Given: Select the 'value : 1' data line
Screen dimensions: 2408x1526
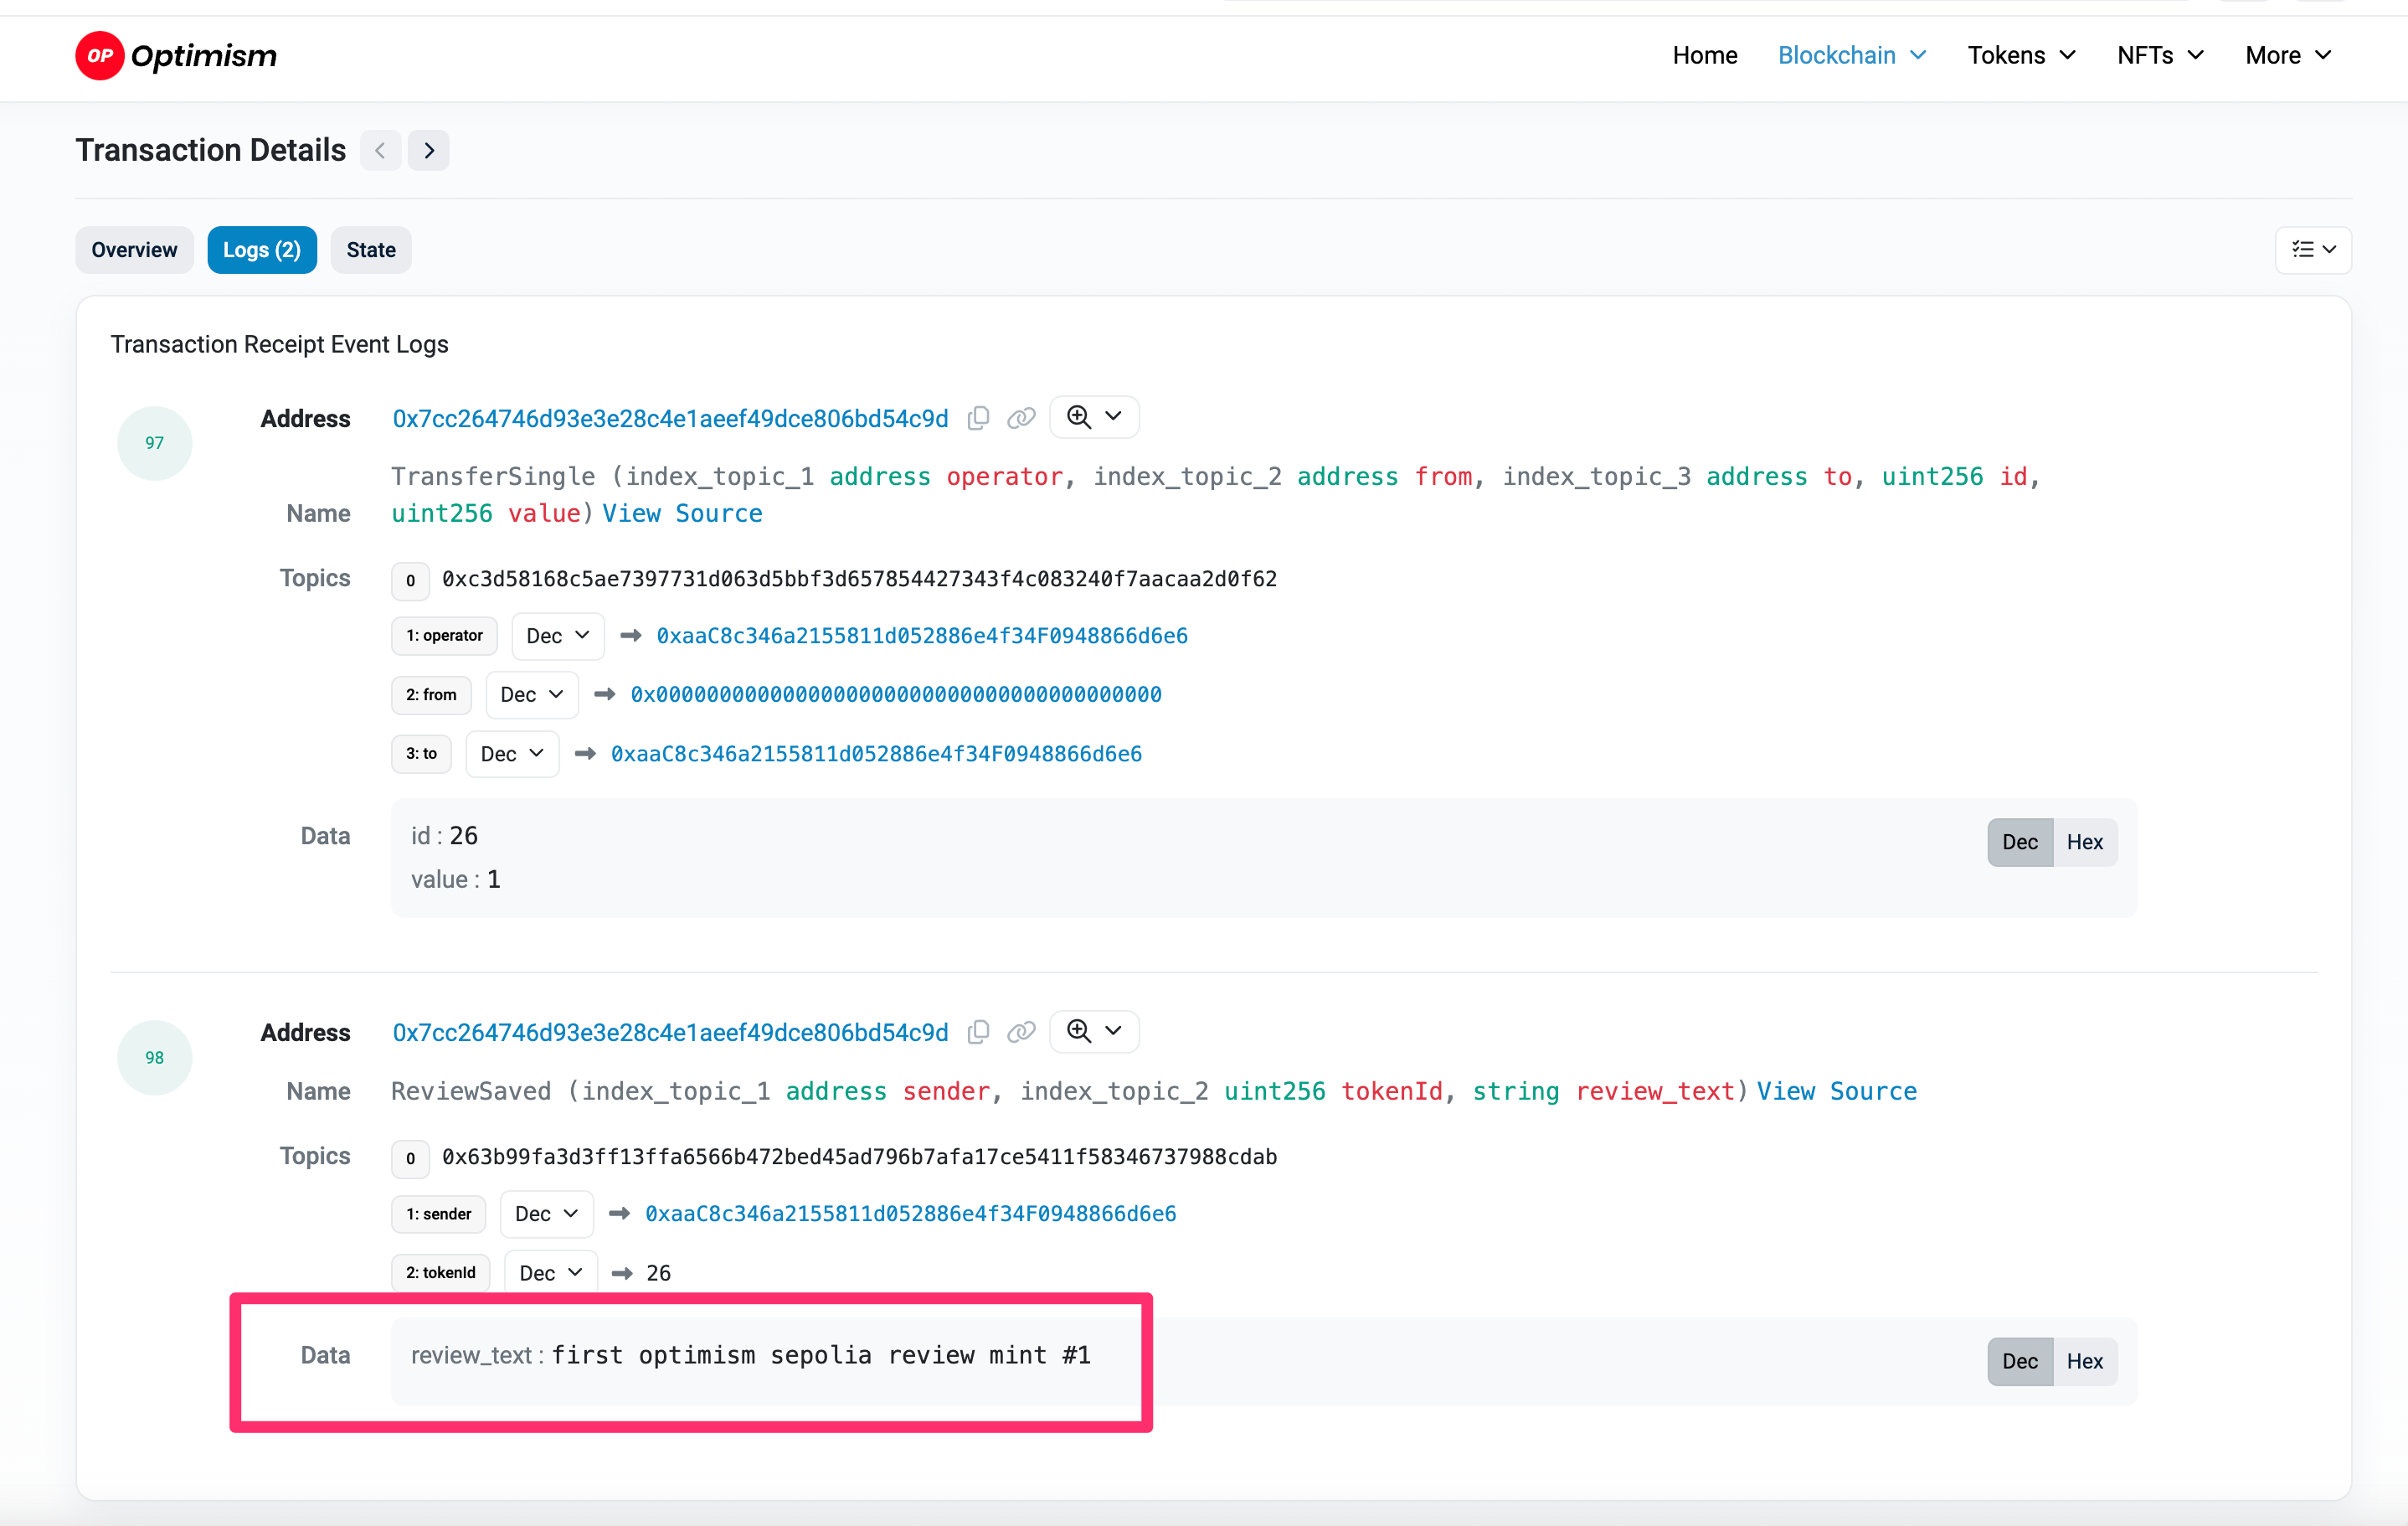Looking at the screenshot, I should [x=455, y=880].
